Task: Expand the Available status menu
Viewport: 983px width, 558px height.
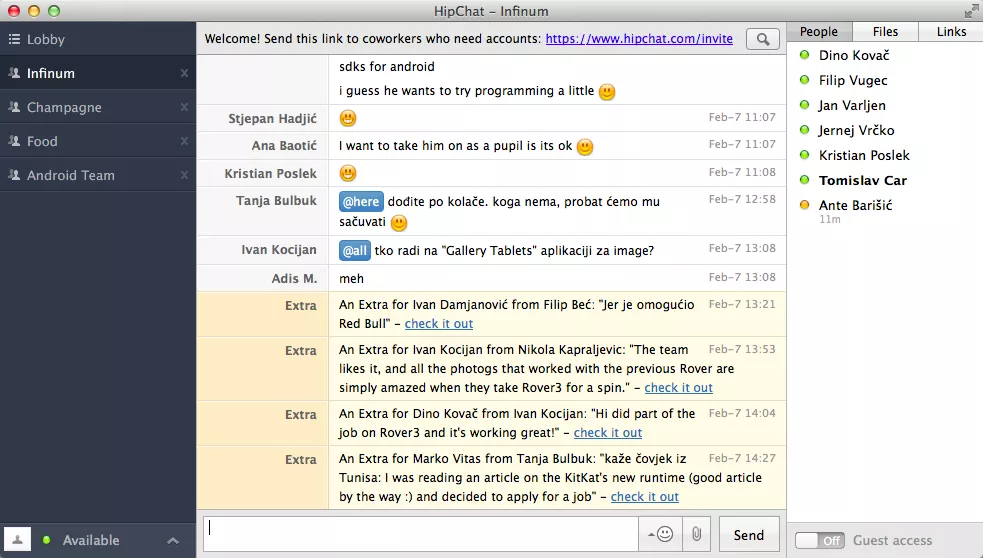Action: tap(173, 541)
